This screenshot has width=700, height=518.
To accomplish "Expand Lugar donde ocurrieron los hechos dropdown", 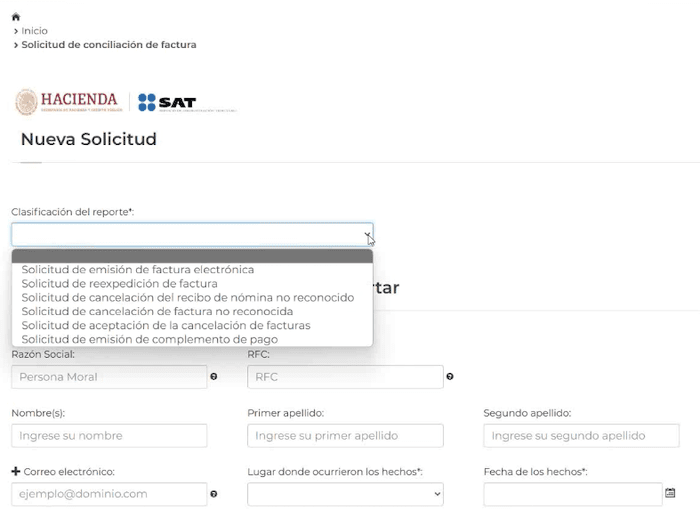I will point(345,494).
